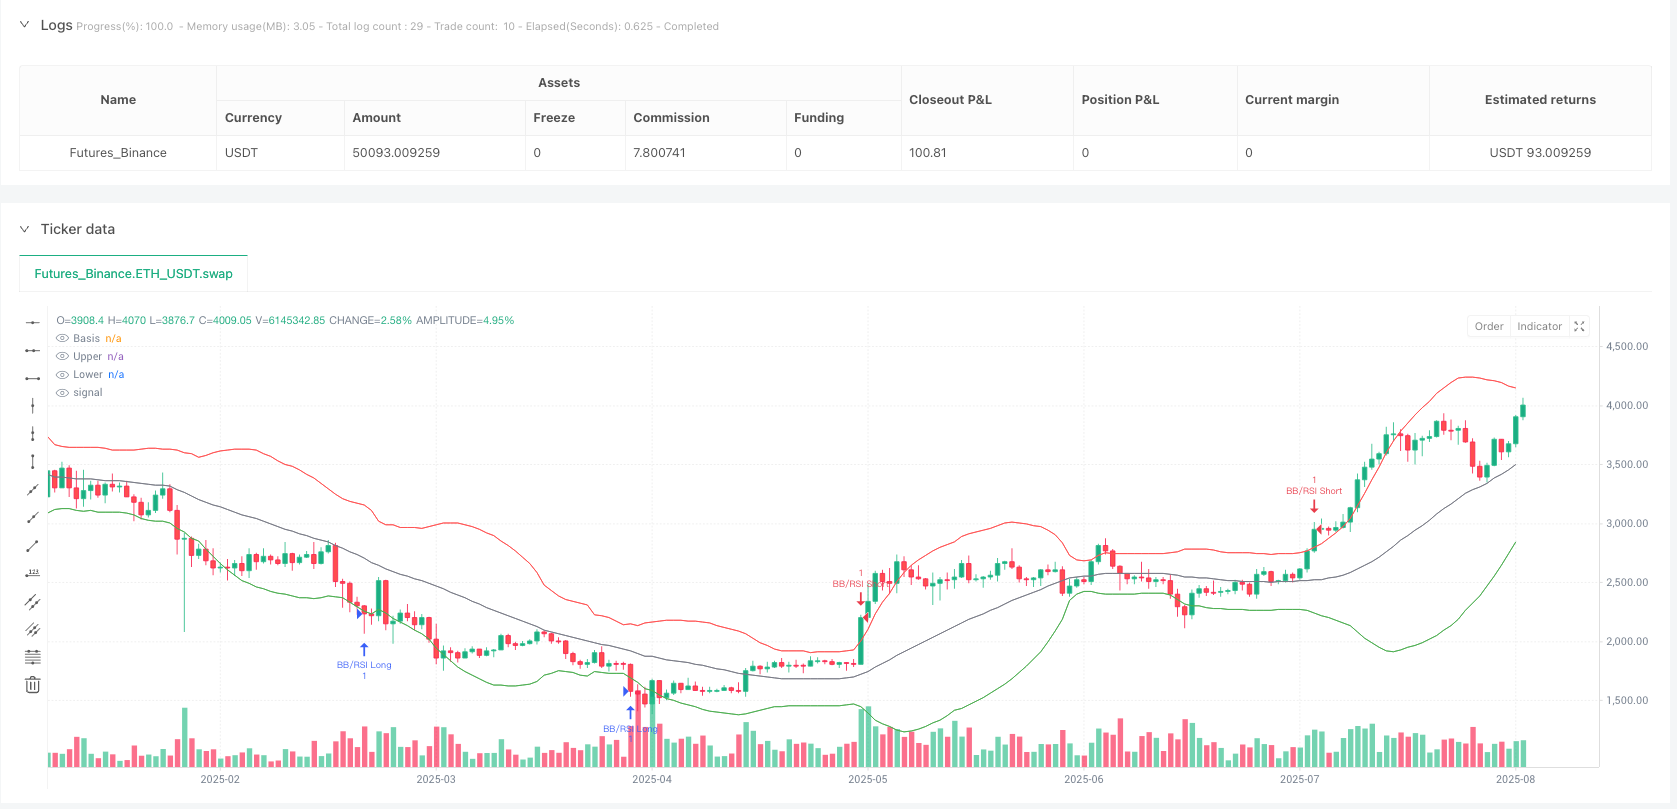Pick the price line tool labeled 123

point(33,574)
